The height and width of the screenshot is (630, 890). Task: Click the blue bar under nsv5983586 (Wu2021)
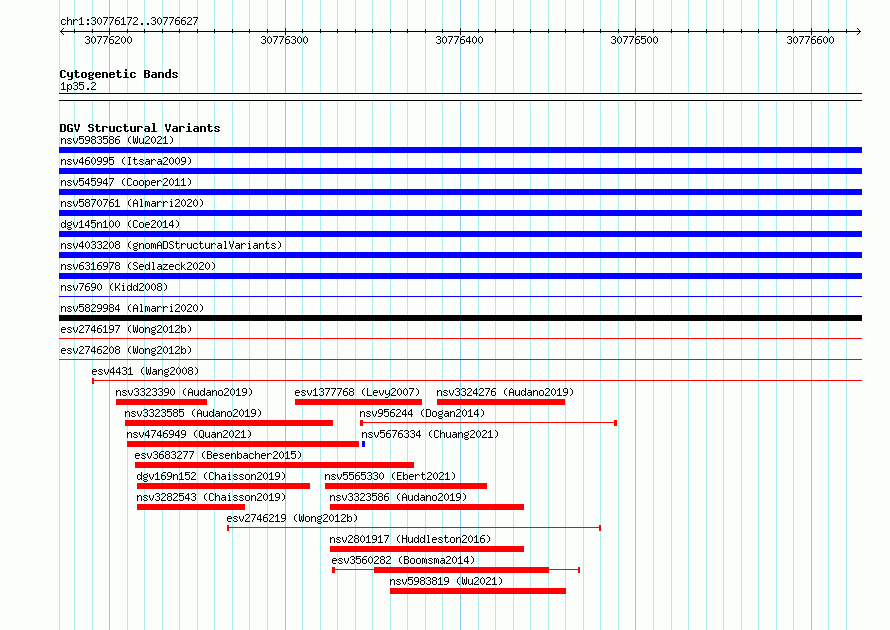tap(460, 150)
